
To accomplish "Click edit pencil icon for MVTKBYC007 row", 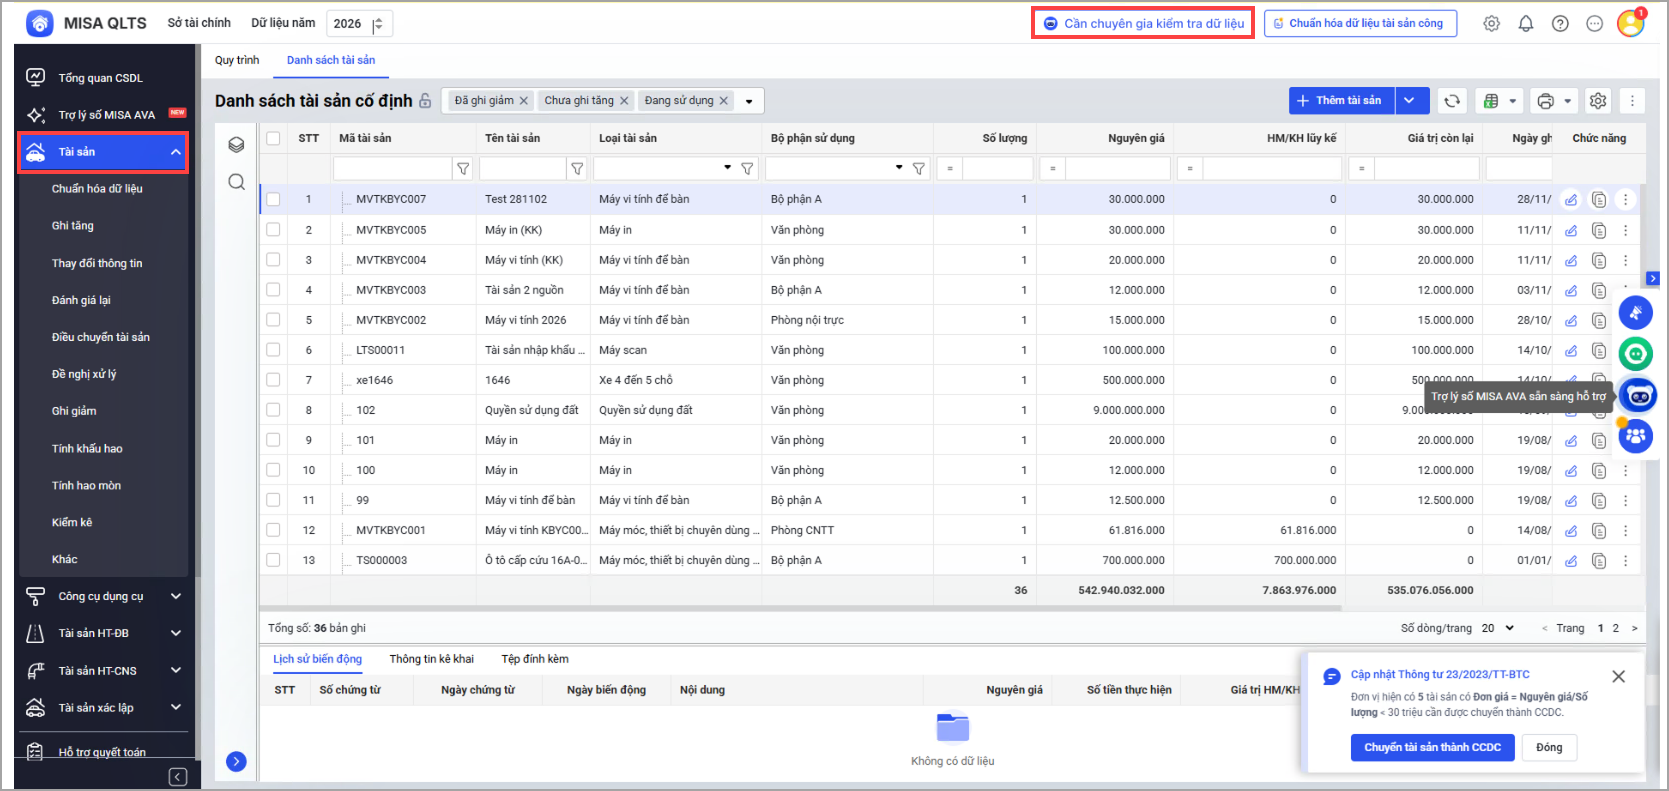I will click(x=1570, y=200).
